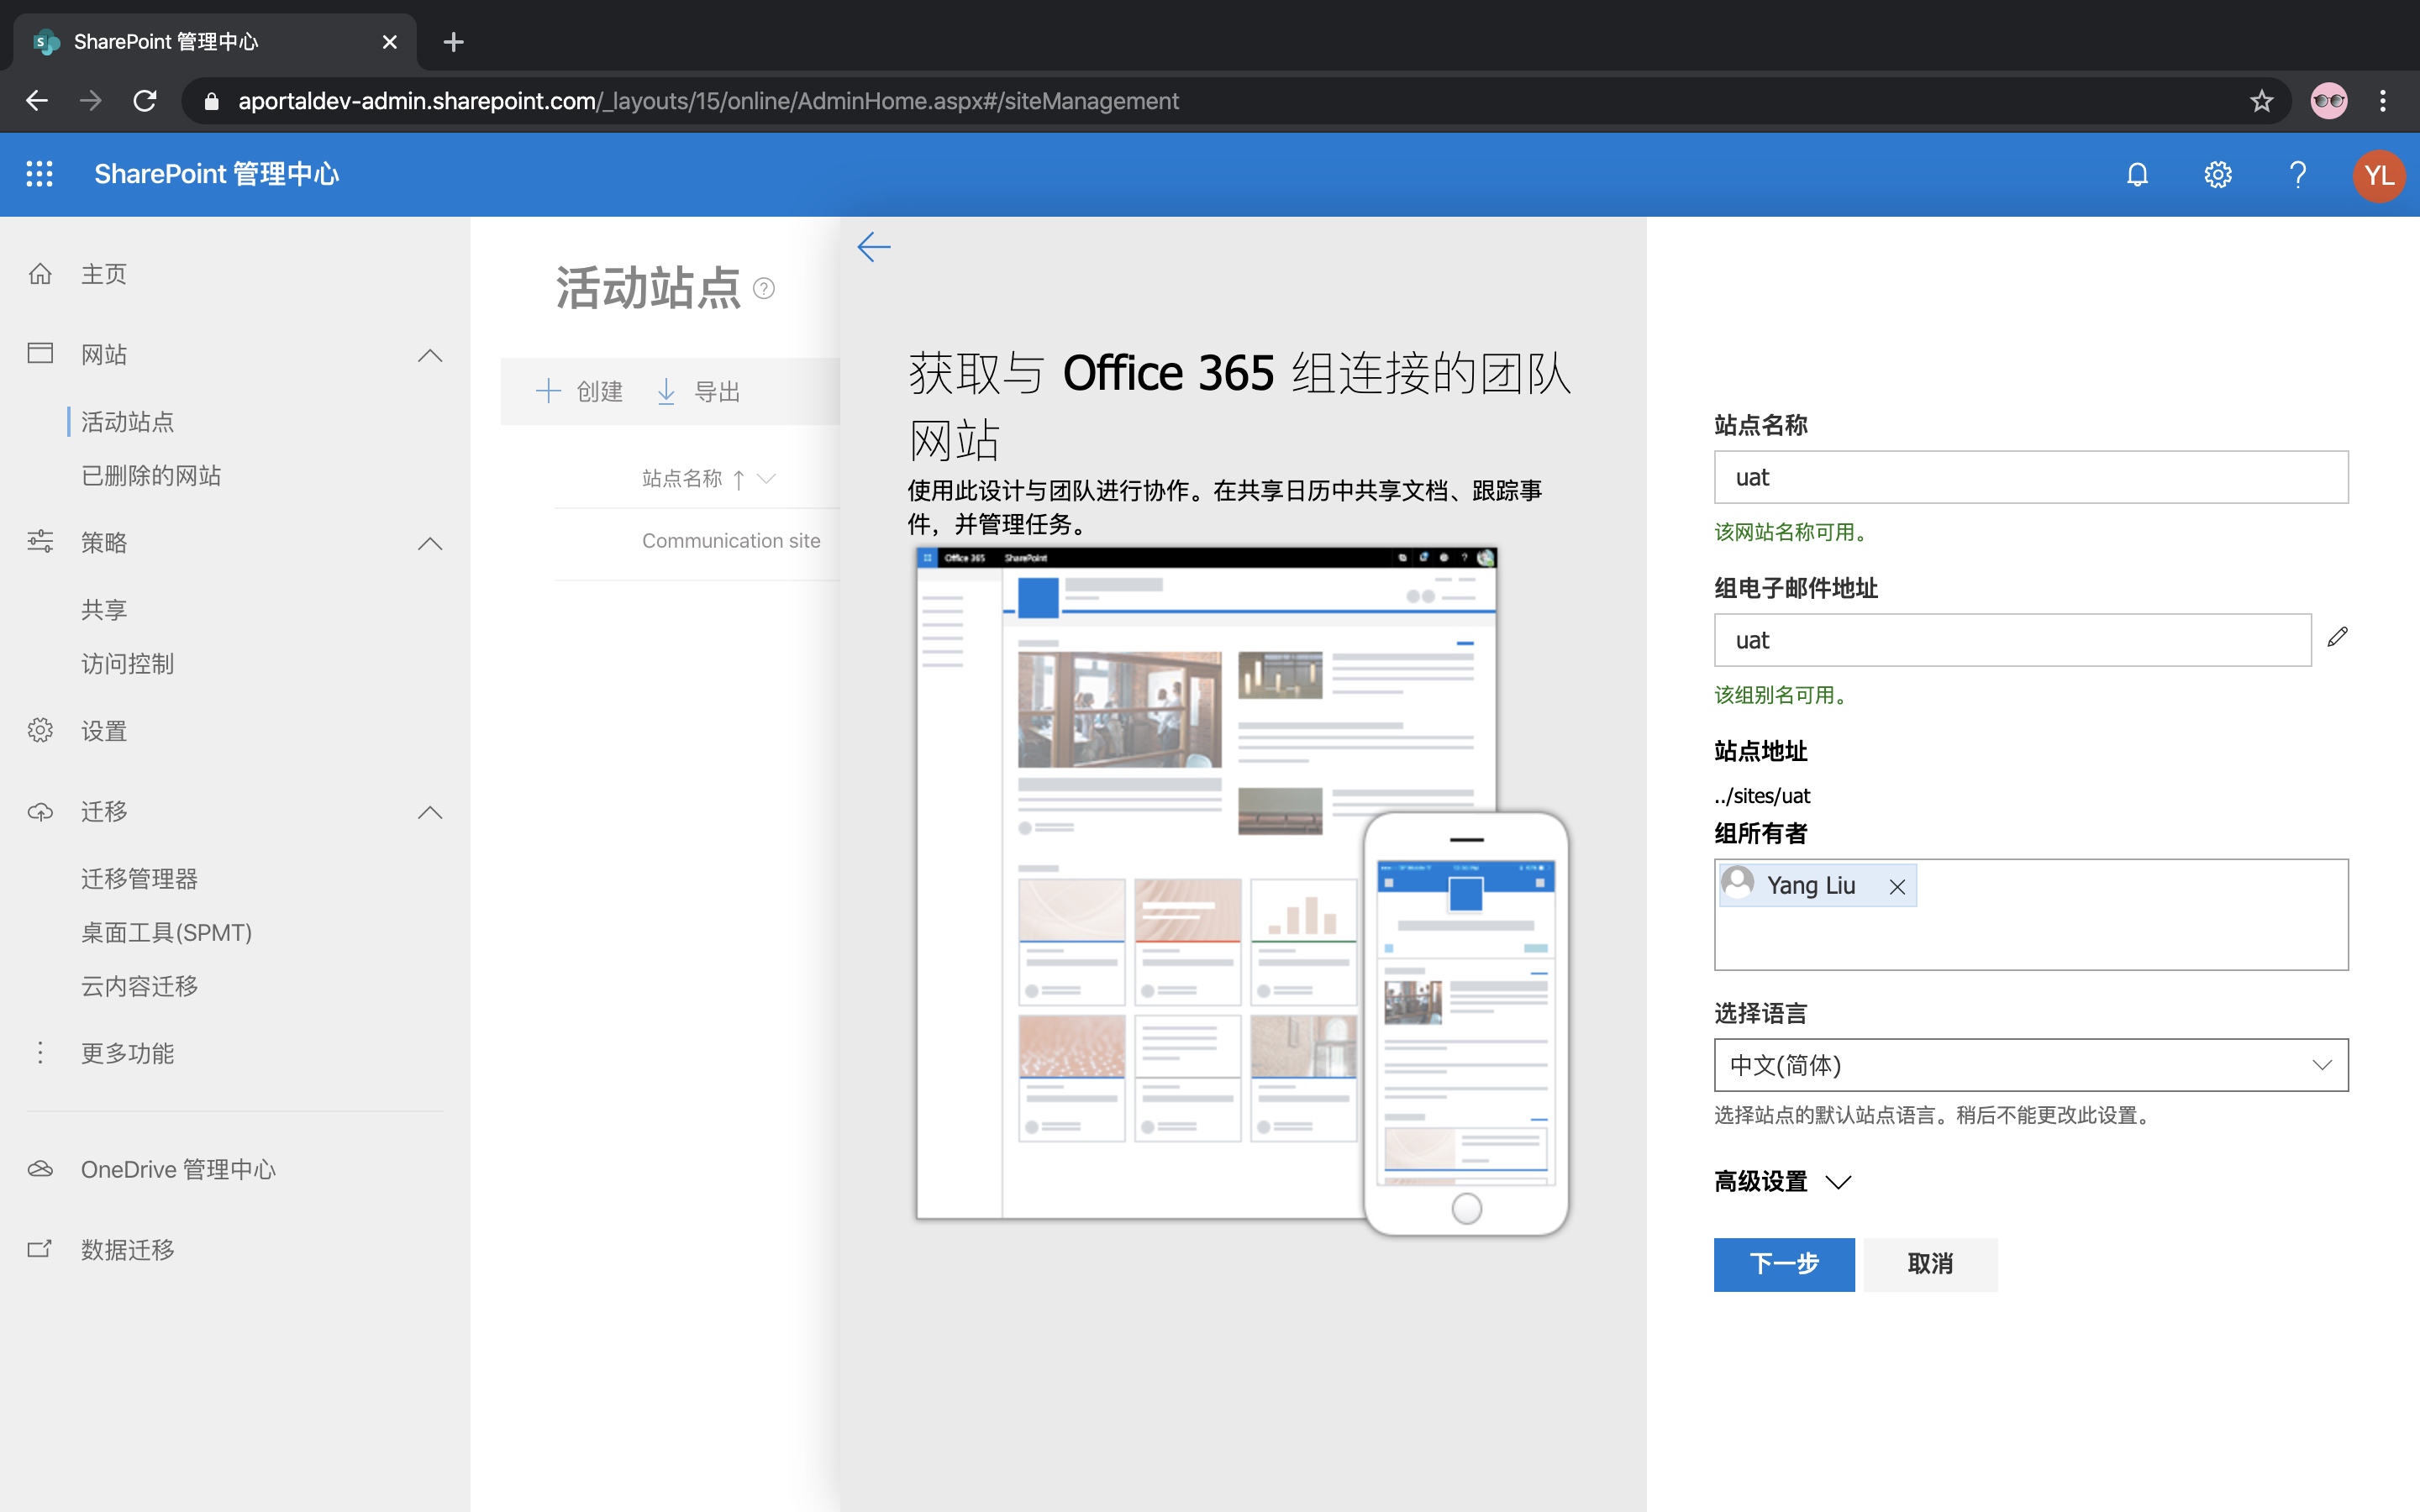Open 云内容迁移
This screenshot has height=1512, width=2420.
[139, 987]
